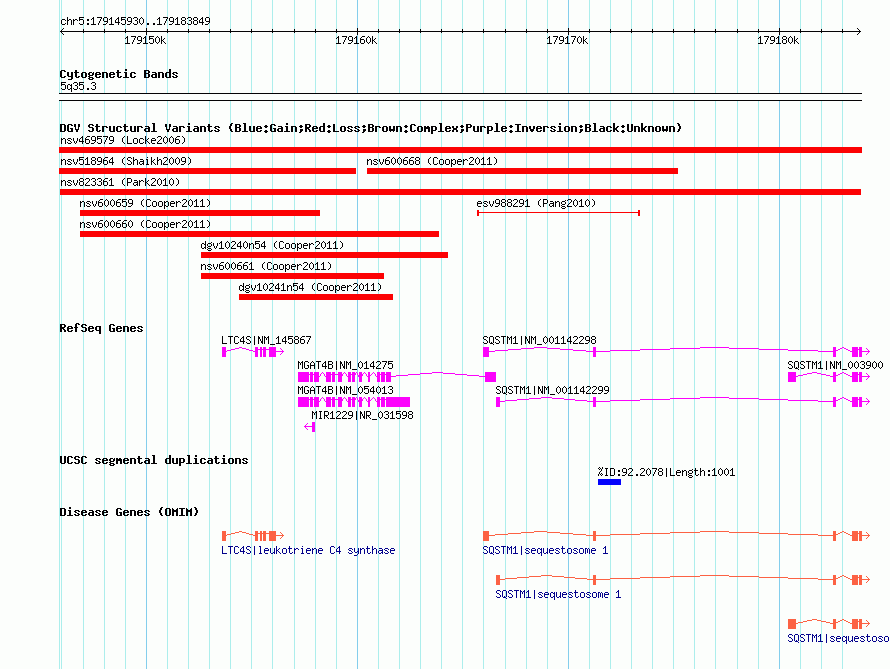Click the SQSTM1 NM_003900 transcript glyph

[x=829, y=377]
